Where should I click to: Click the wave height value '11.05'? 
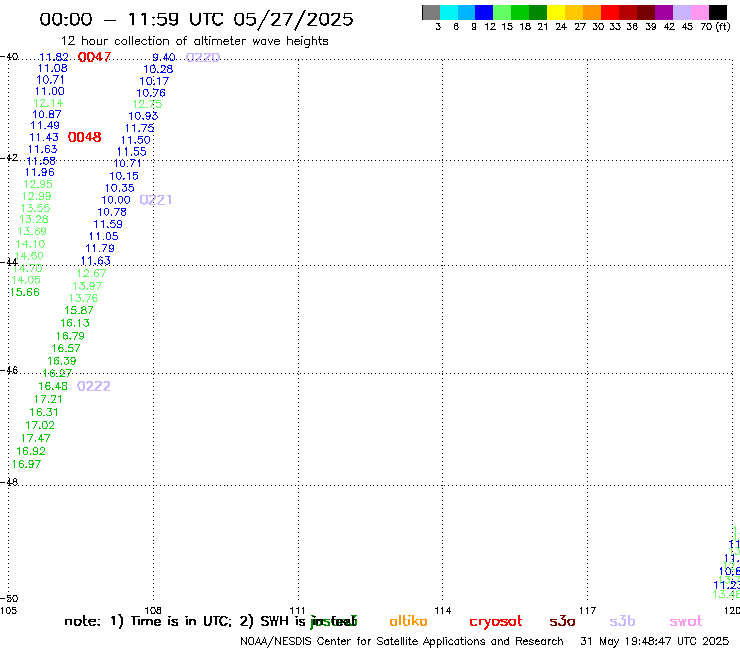(x=103, y=236)
